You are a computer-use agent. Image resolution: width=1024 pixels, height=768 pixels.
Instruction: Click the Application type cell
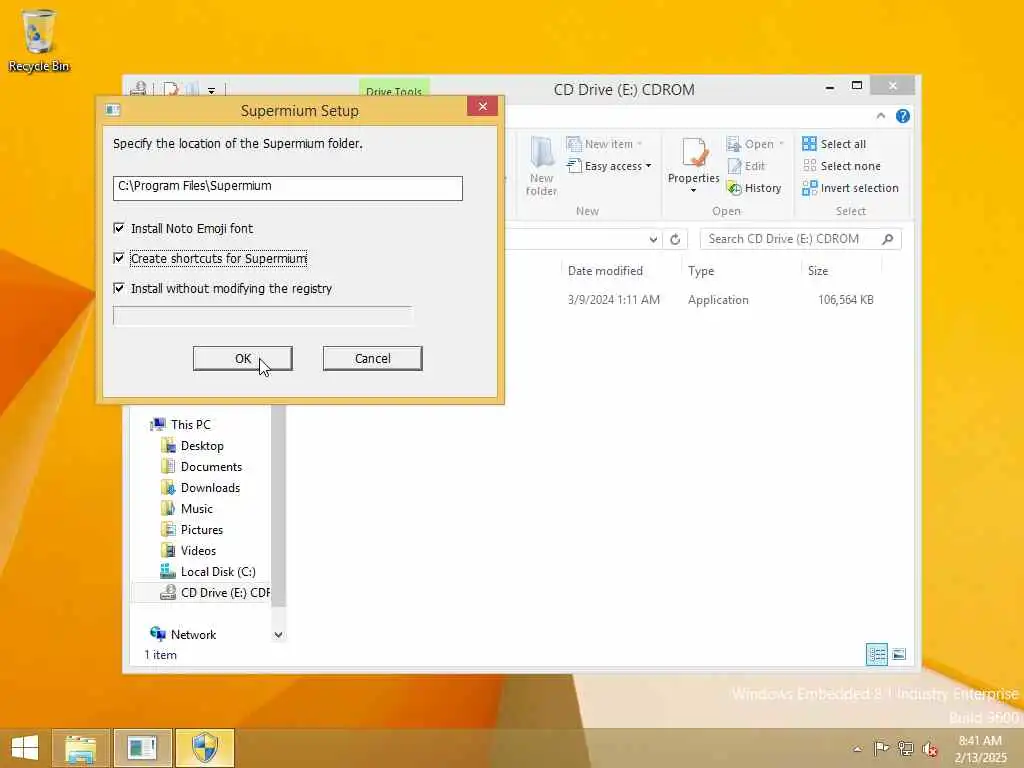pyautogui.click(x=718, y=300)
